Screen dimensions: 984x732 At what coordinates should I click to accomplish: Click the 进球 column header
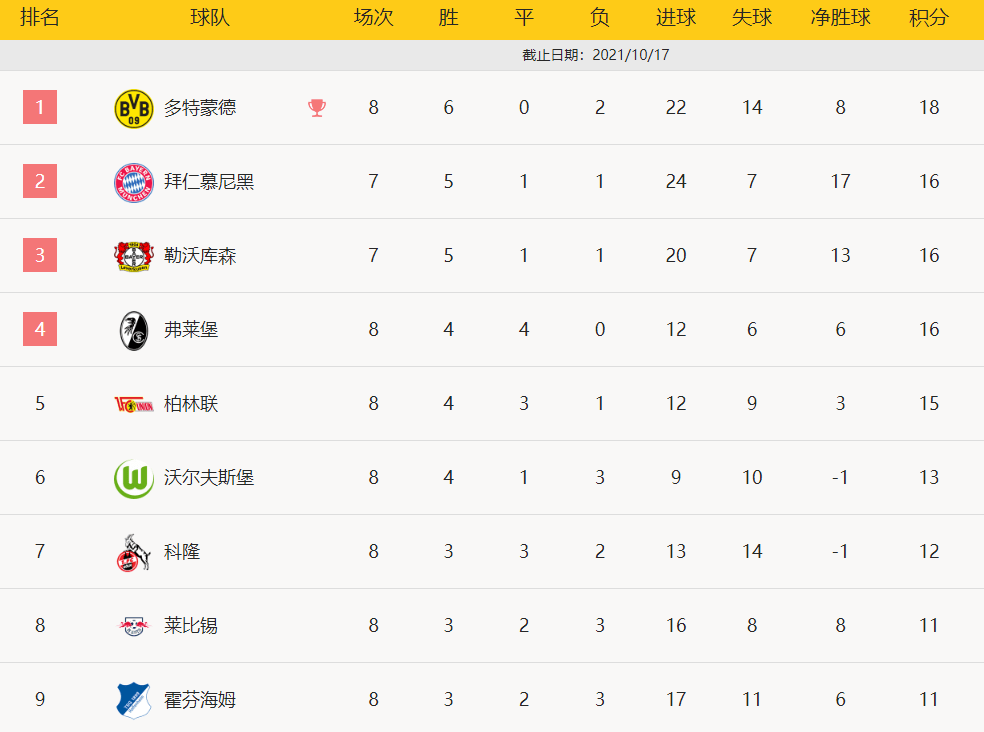[676, 18]
